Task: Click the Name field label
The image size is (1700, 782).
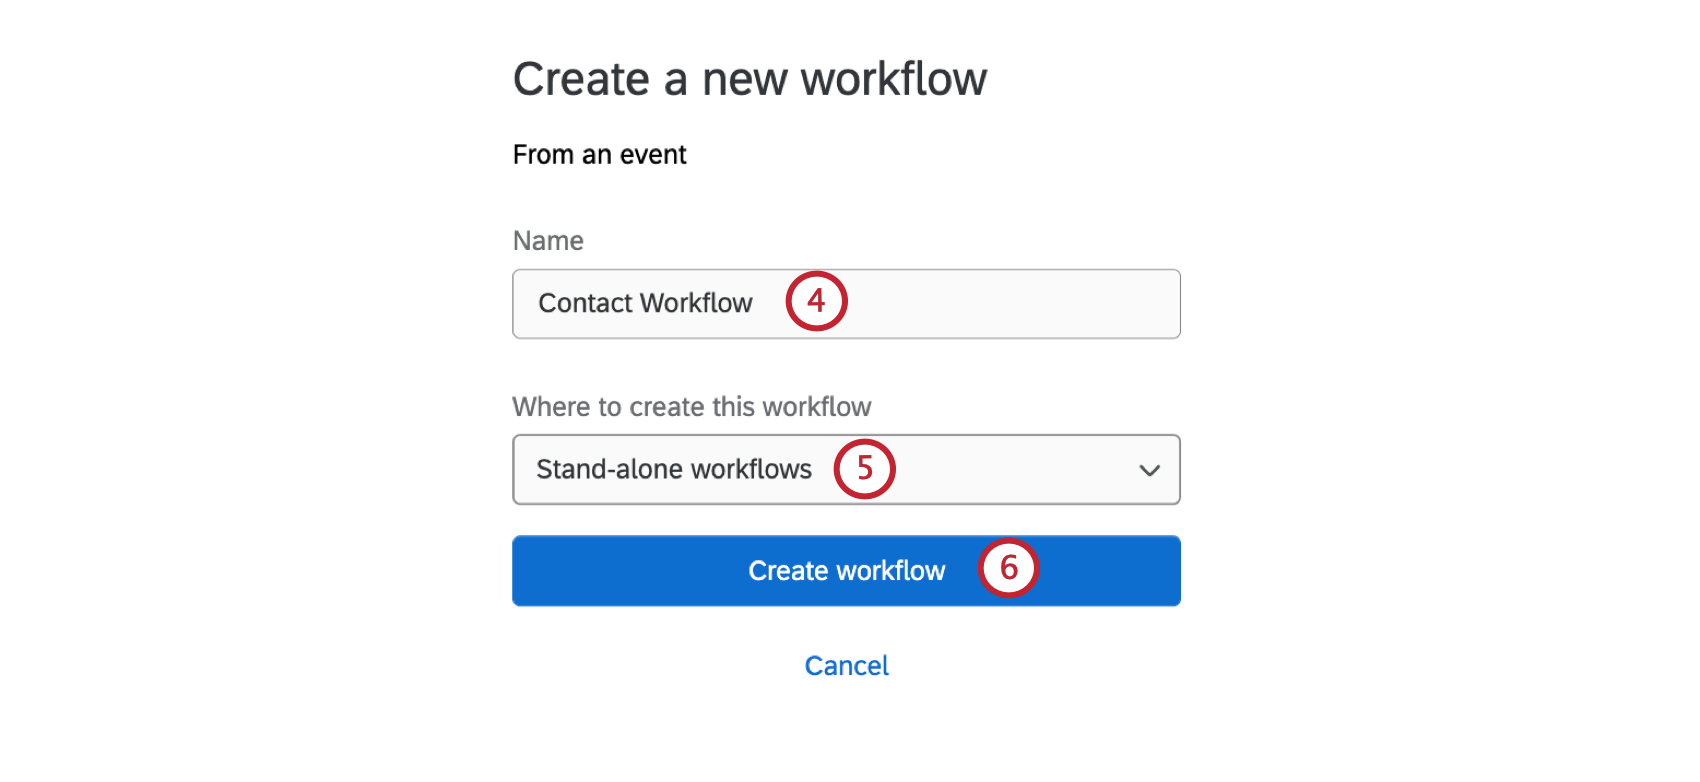Action: tap(548, 240)
